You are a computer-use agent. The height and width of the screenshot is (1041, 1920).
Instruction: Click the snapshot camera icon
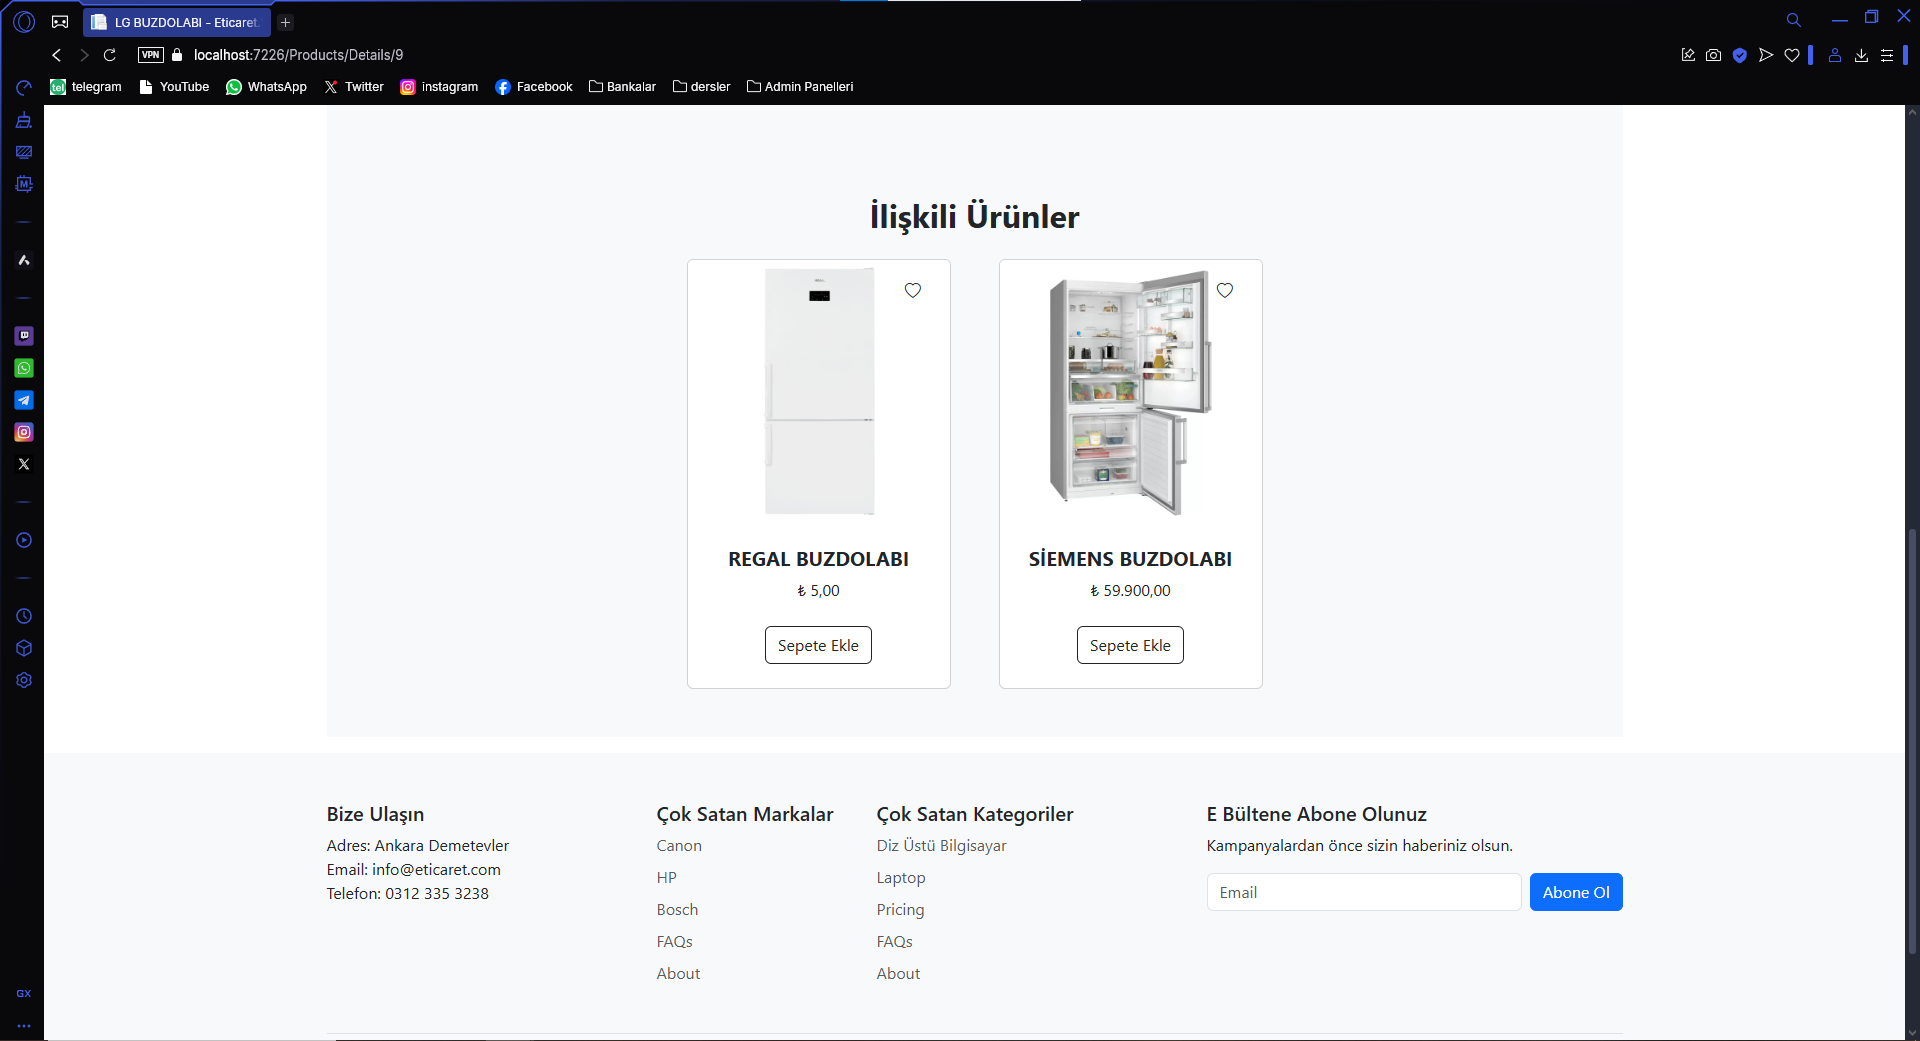[x=1713, y=55]
